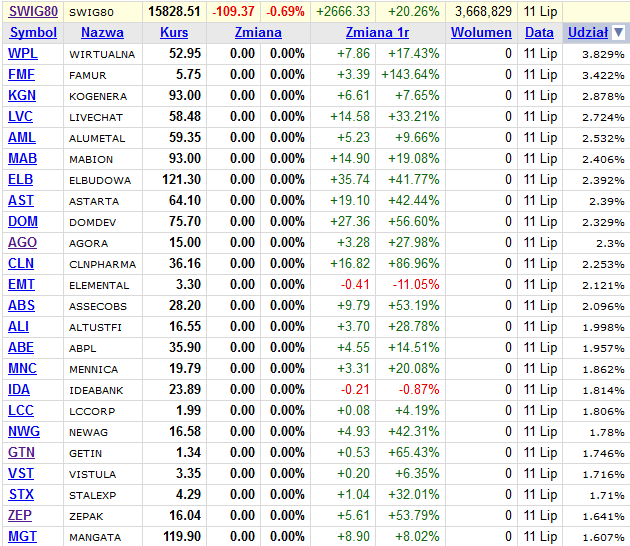This screenshot has height=546, width=630.
Task: Open FMF Famur stock symbol
Action: coord(22,75)
